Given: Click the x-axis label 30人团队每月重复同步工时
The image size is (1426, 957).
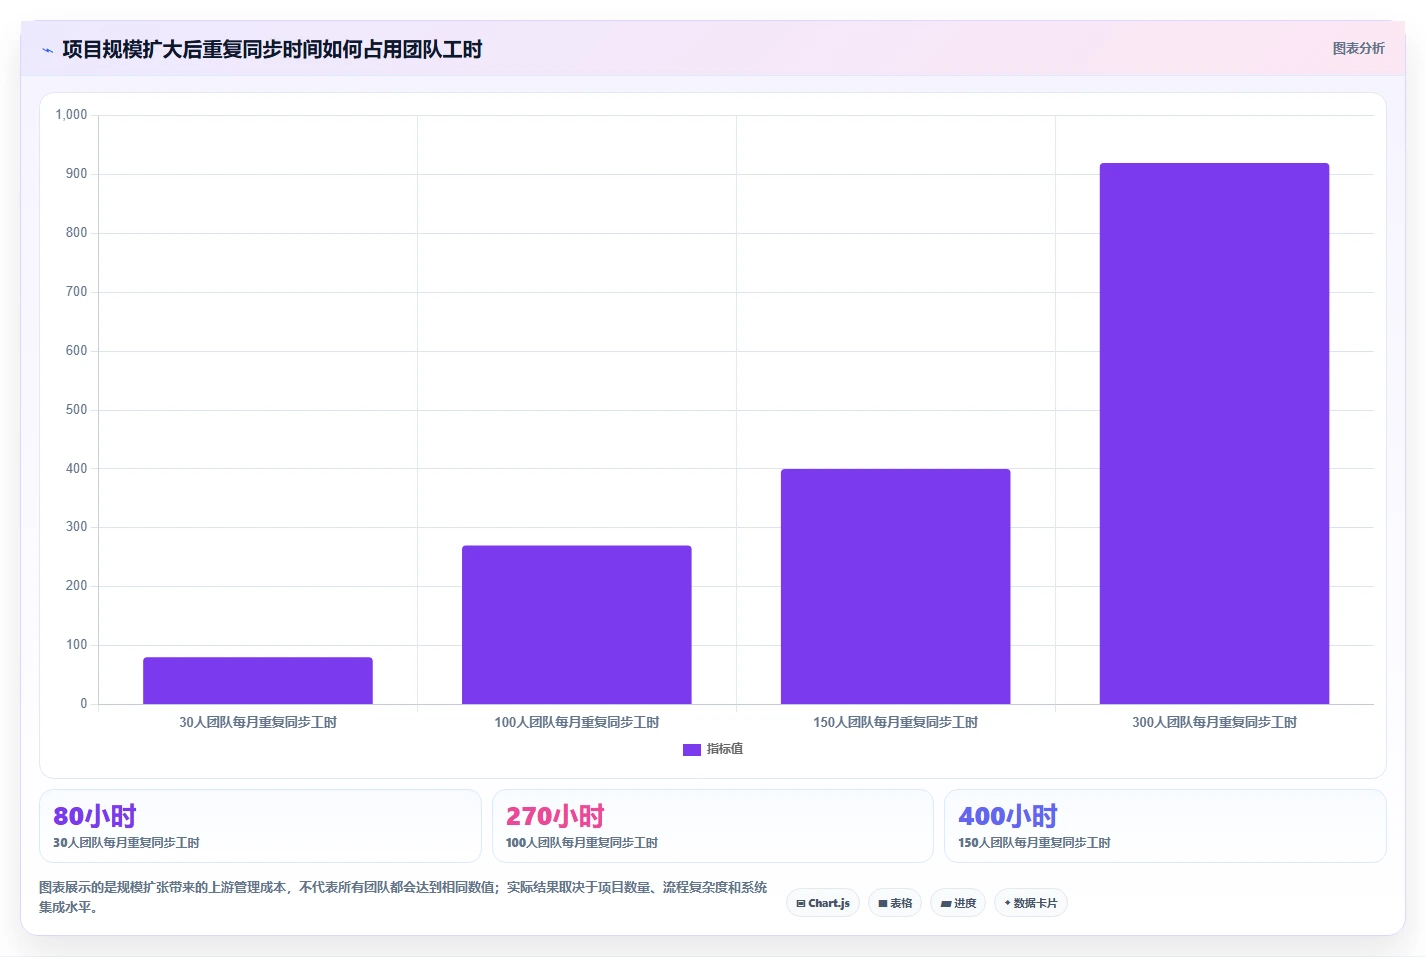Looking at the screenshot, I should pos(258,722).
